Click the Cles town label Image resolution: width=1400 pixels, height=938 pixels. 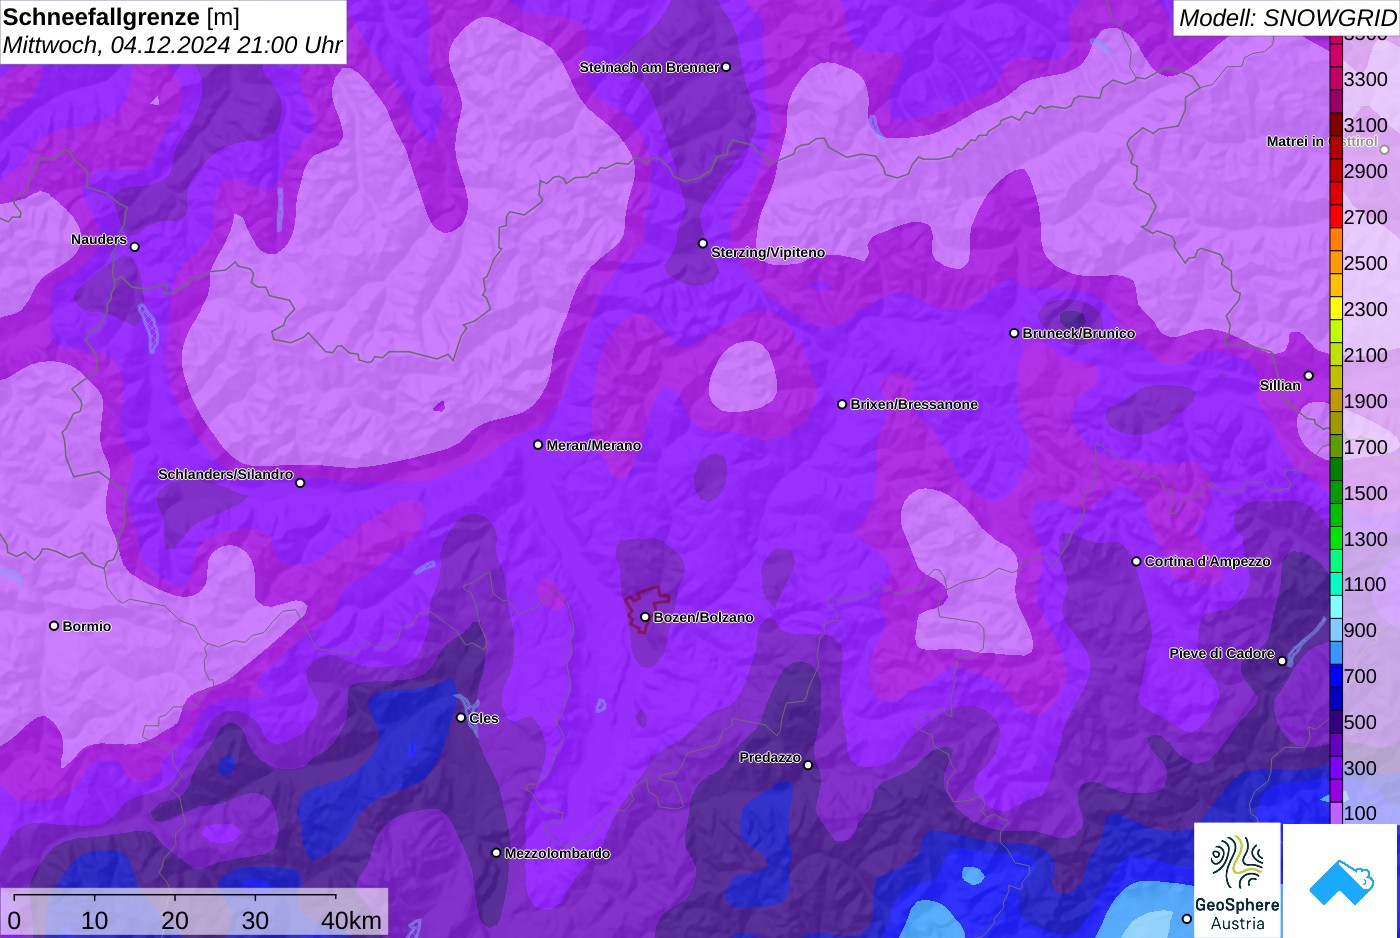click(483, 719)
